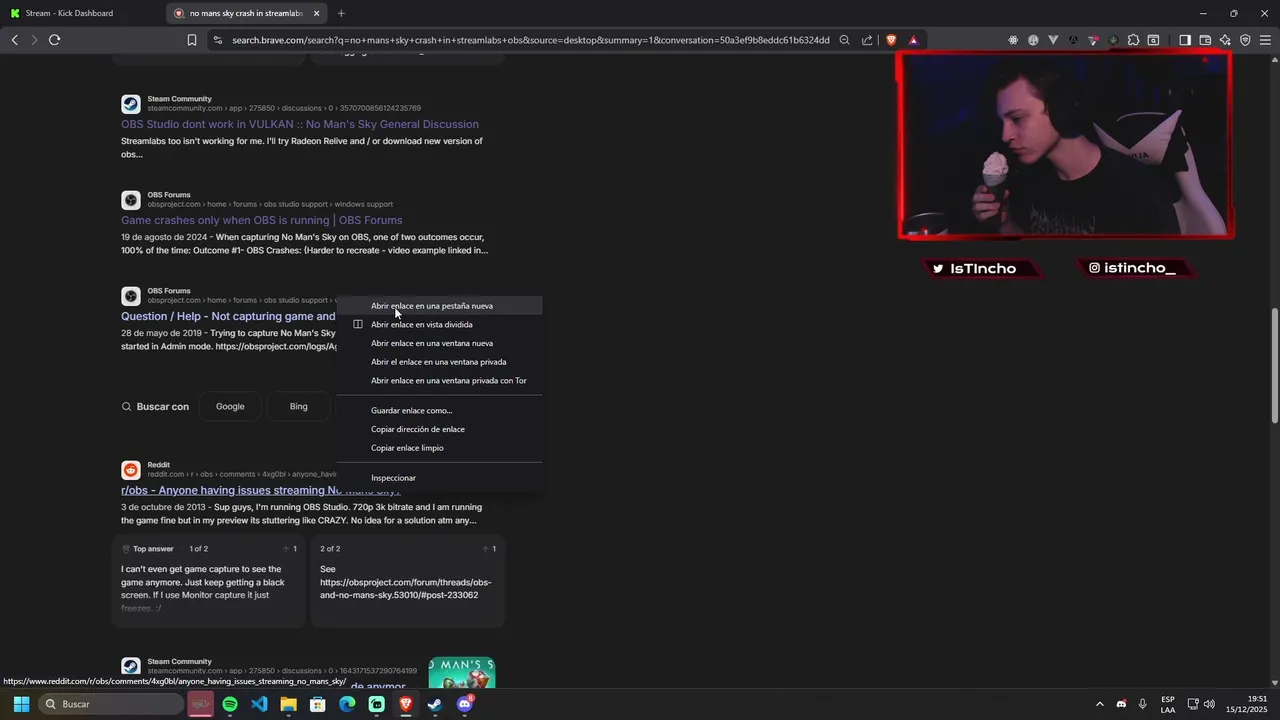The width and height of the screenshot is (1280, 720).
Task: Choose 'Abrir enlace en vista dividida'
Action: pos(439,324)
